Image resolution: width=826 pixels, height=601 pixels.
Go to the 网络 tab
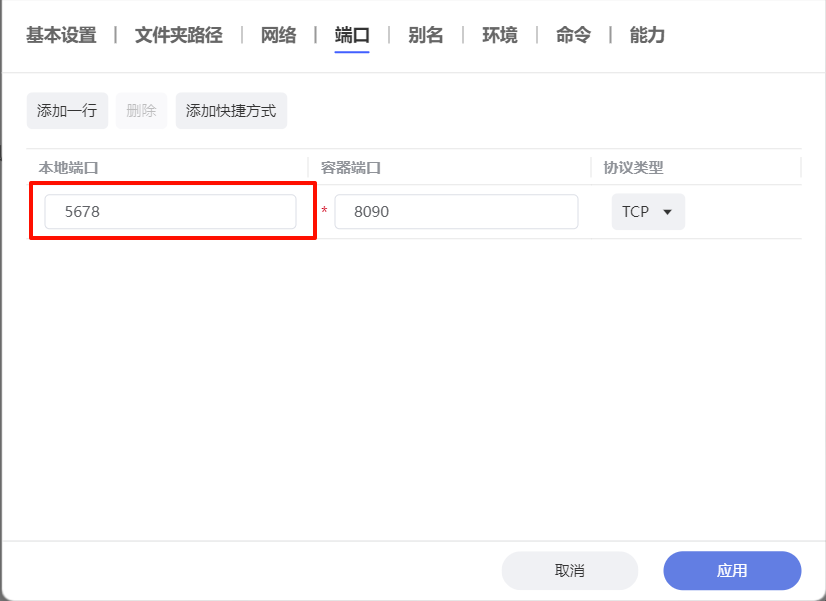278,36
